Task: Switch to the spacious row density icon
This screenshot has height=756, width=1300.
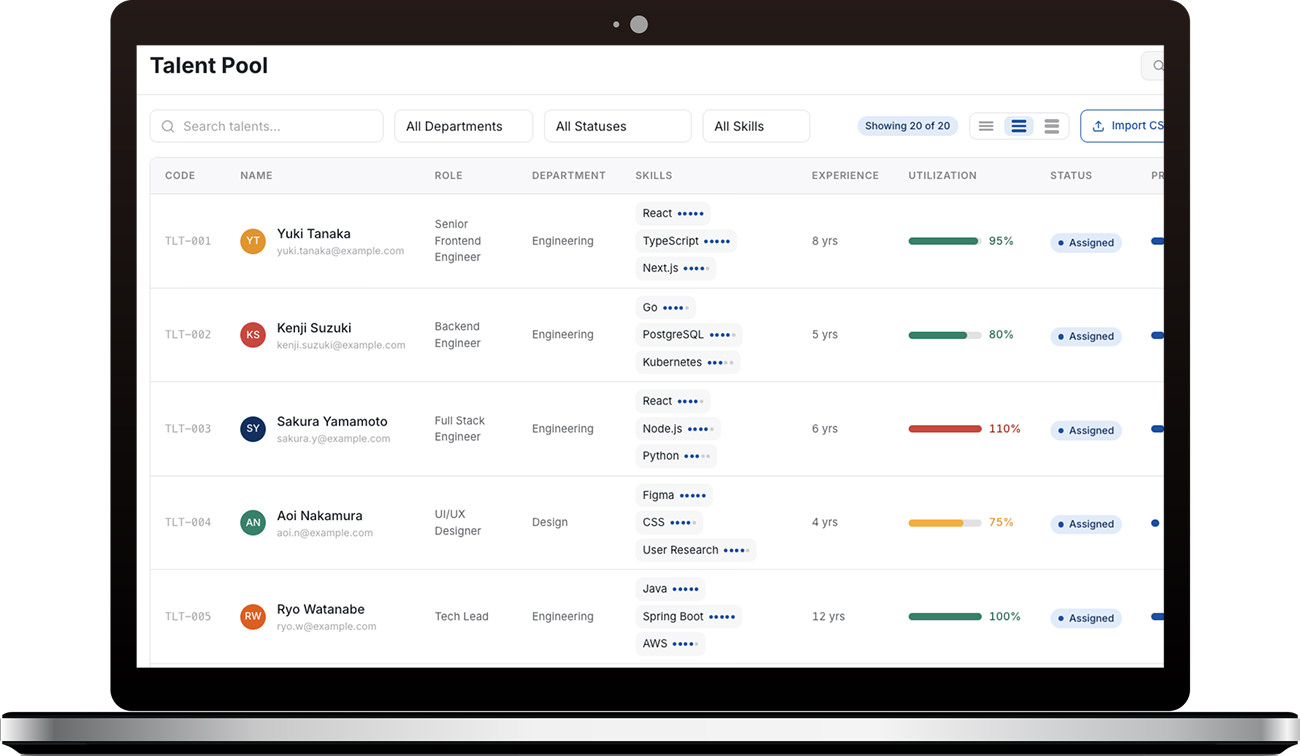Action: tap(1052, 126)
